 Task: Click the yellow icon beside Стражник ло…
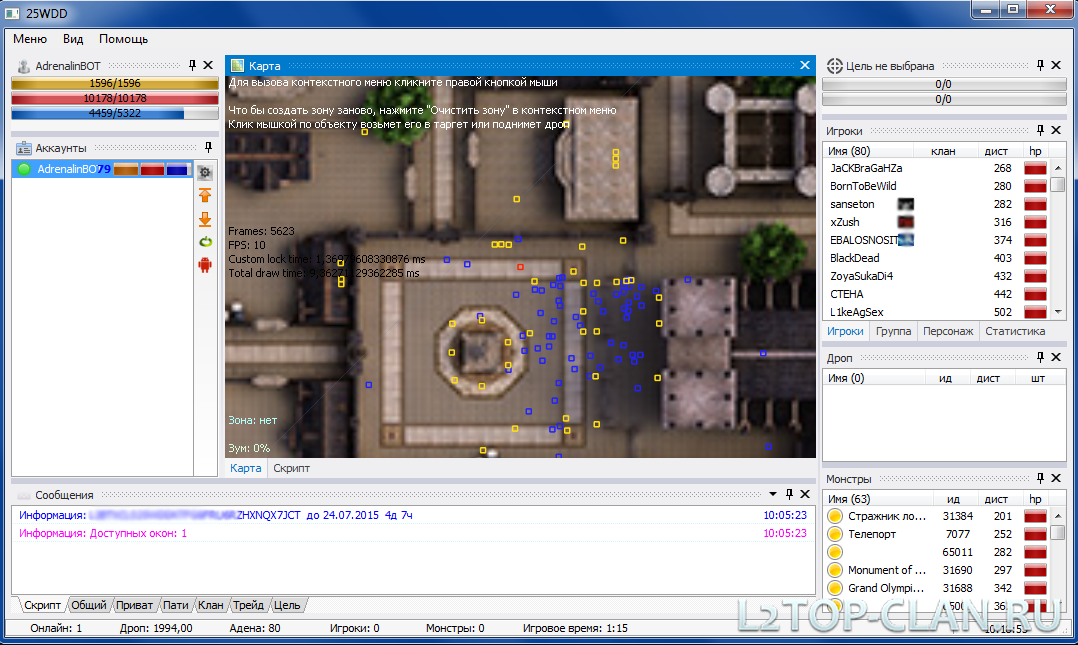tap(835, 516)
